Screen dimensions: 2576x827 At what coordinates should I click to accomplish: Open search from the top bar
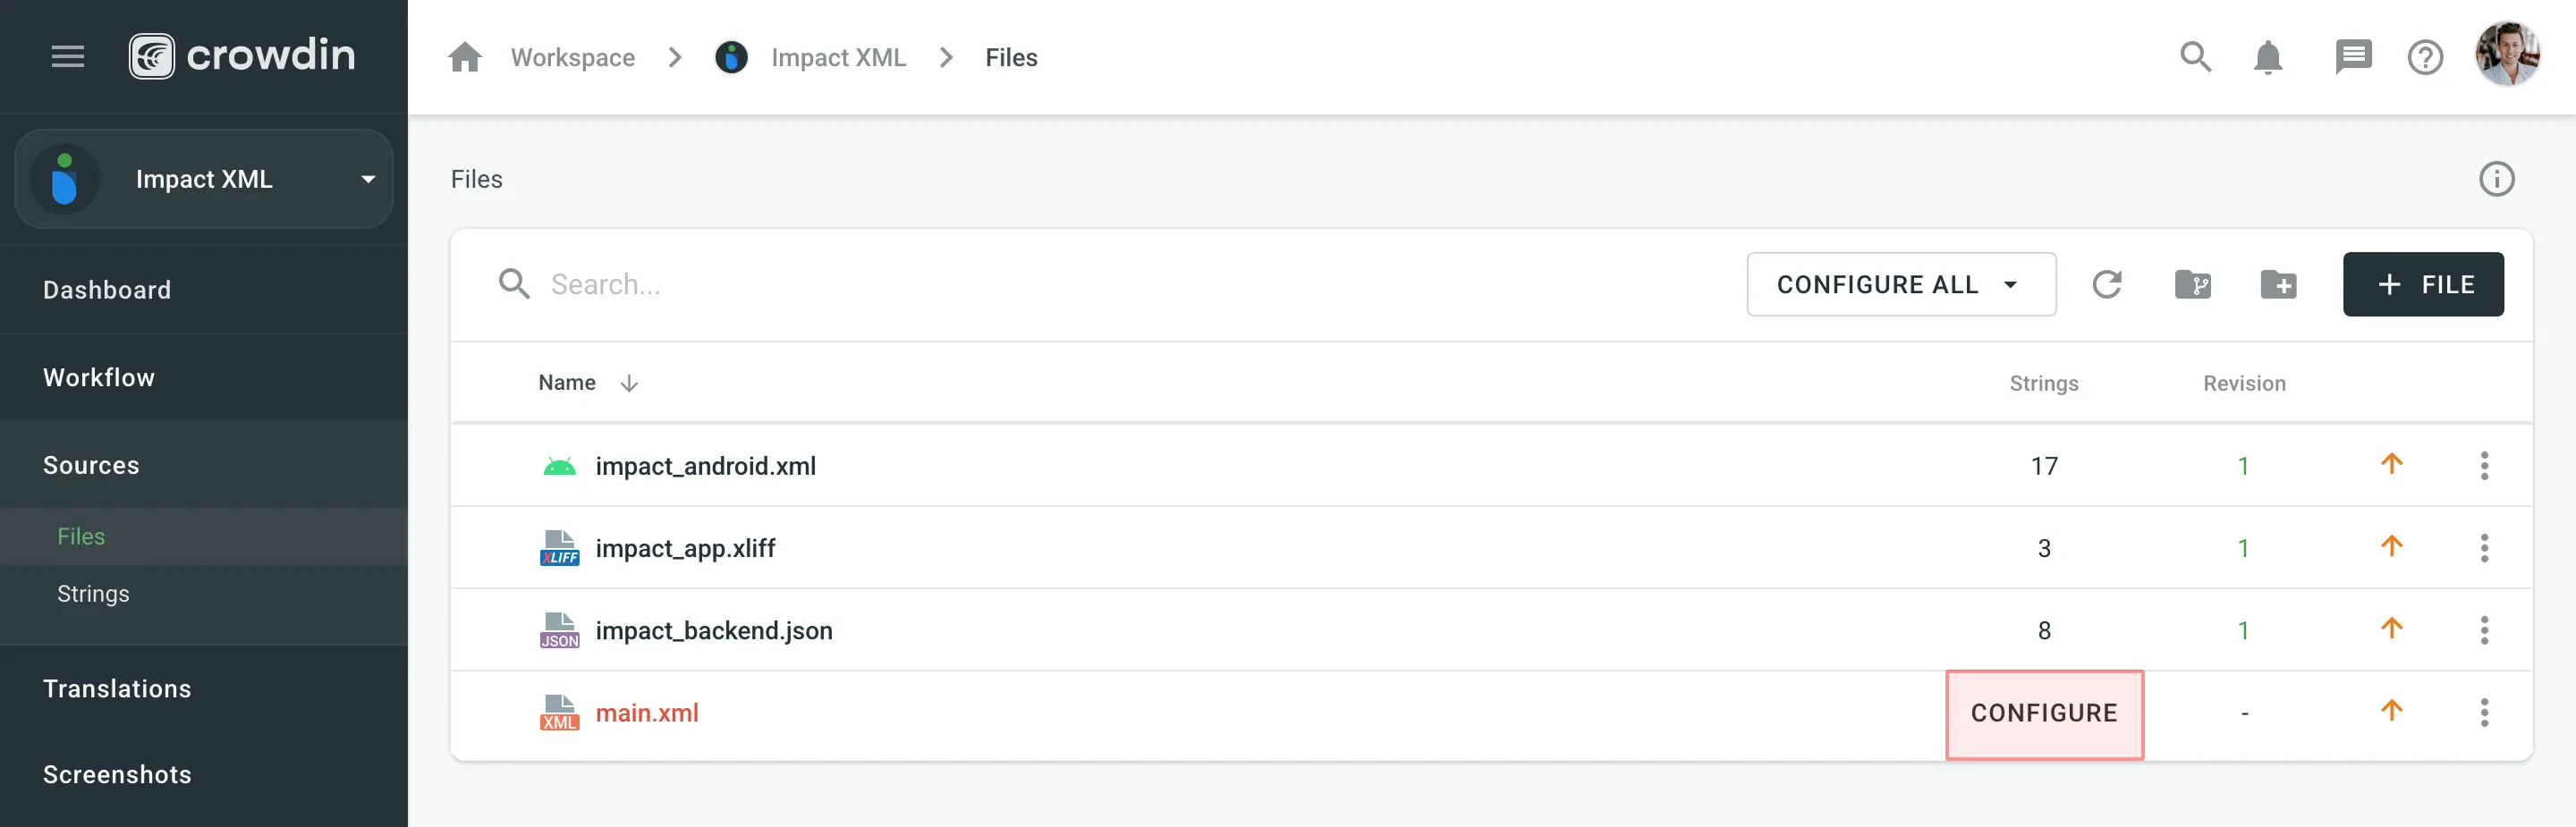[2195, 57]
